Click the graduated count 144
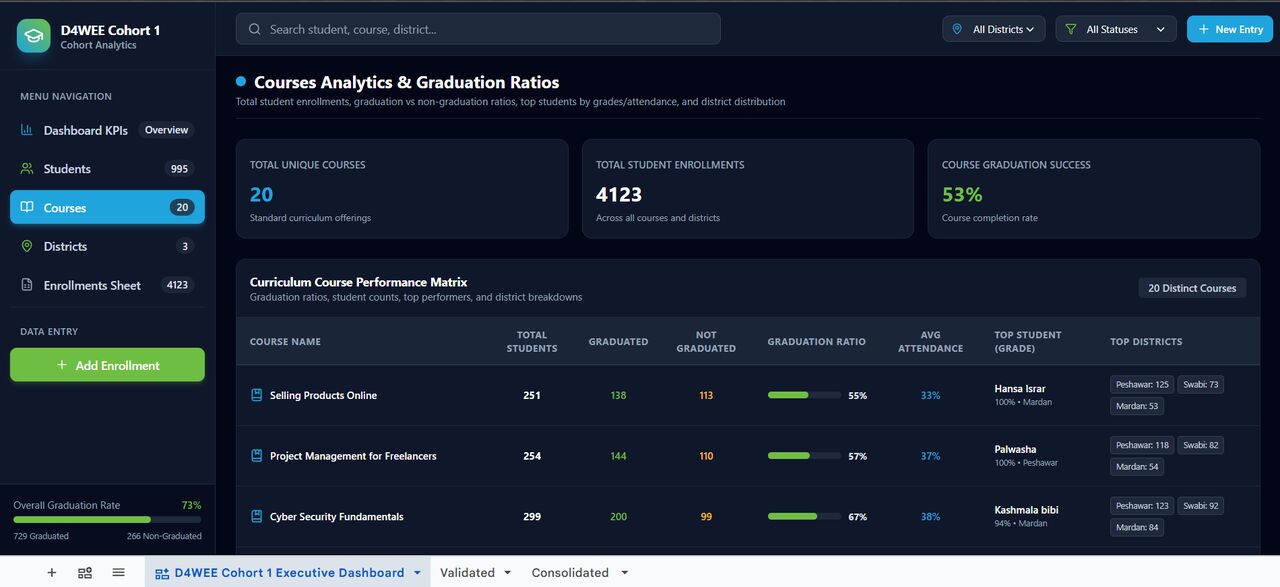1280x587 pixels. click(x=618, y=456)
